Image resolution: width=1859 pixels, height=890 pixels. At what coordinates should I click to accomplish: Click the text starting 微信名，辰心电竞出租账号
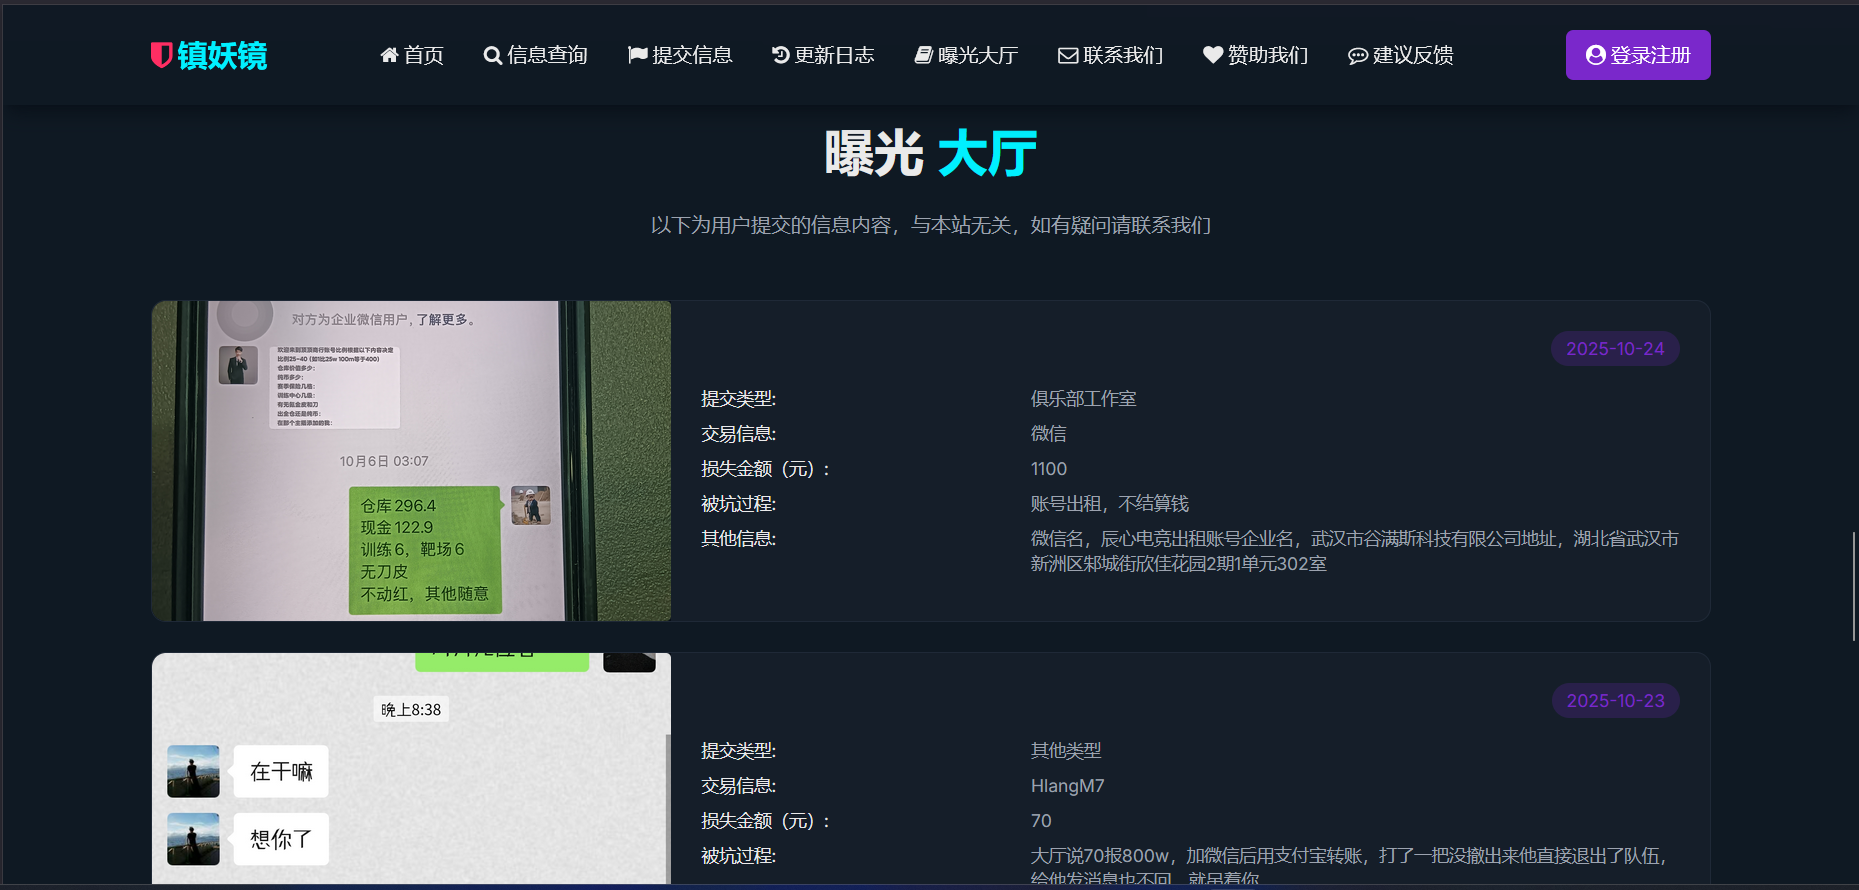coord(1354,551)
